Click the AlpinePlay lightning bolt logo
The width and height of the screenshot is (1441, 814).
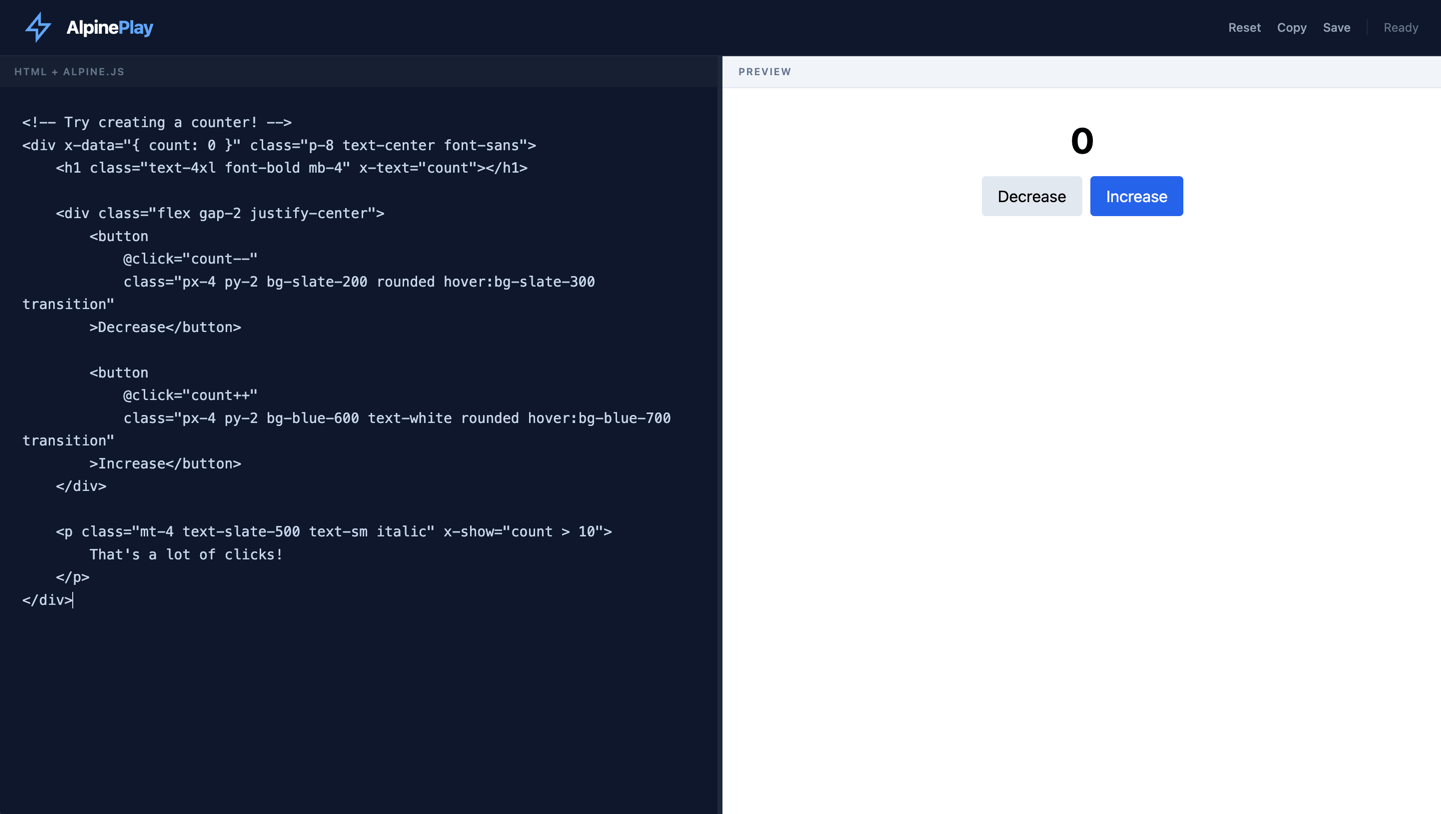[x=38, y=27]
